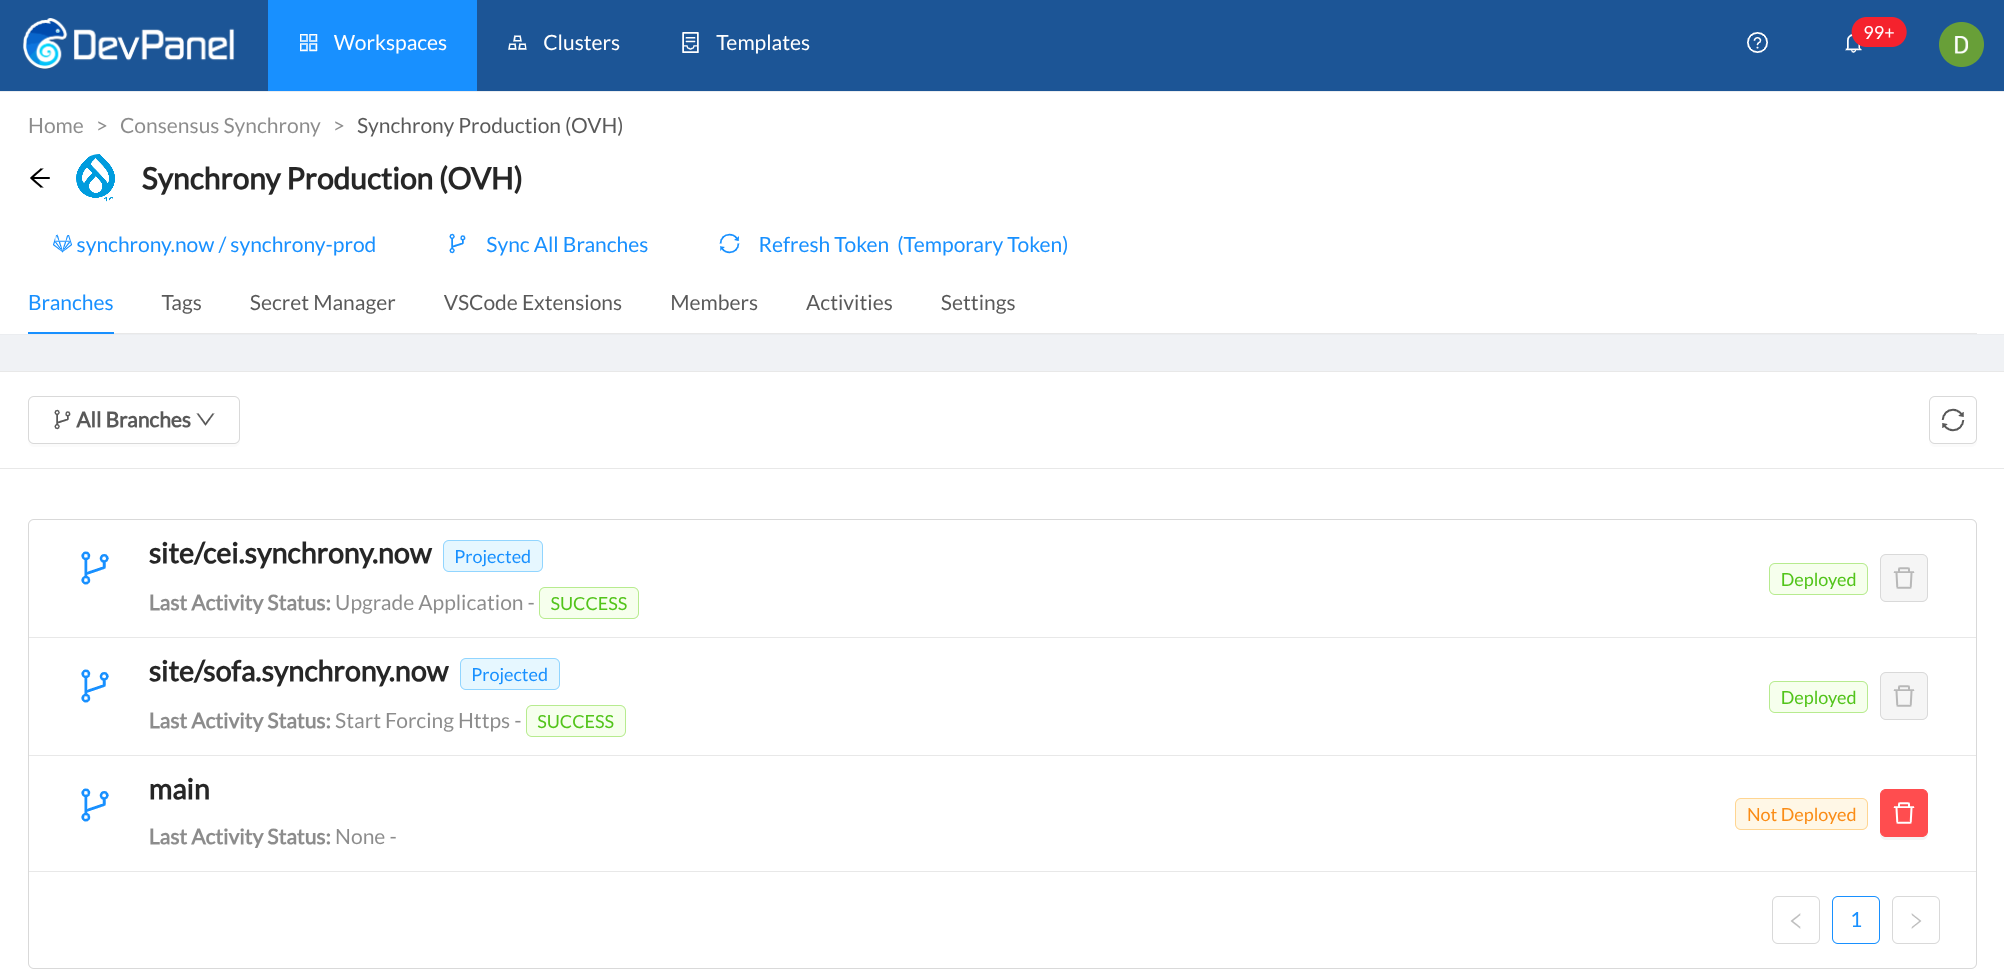
Task: Click SUCCESS badge for Upgrade Application
Action: [588, 603]
